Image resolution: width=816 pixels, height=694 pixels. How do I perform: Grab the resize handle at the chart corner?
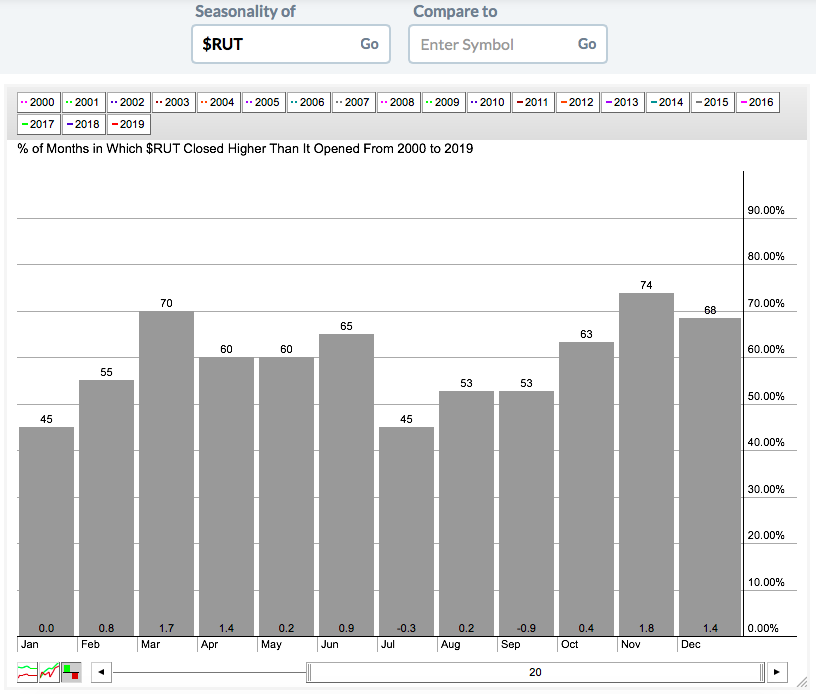tap(802, 682)
